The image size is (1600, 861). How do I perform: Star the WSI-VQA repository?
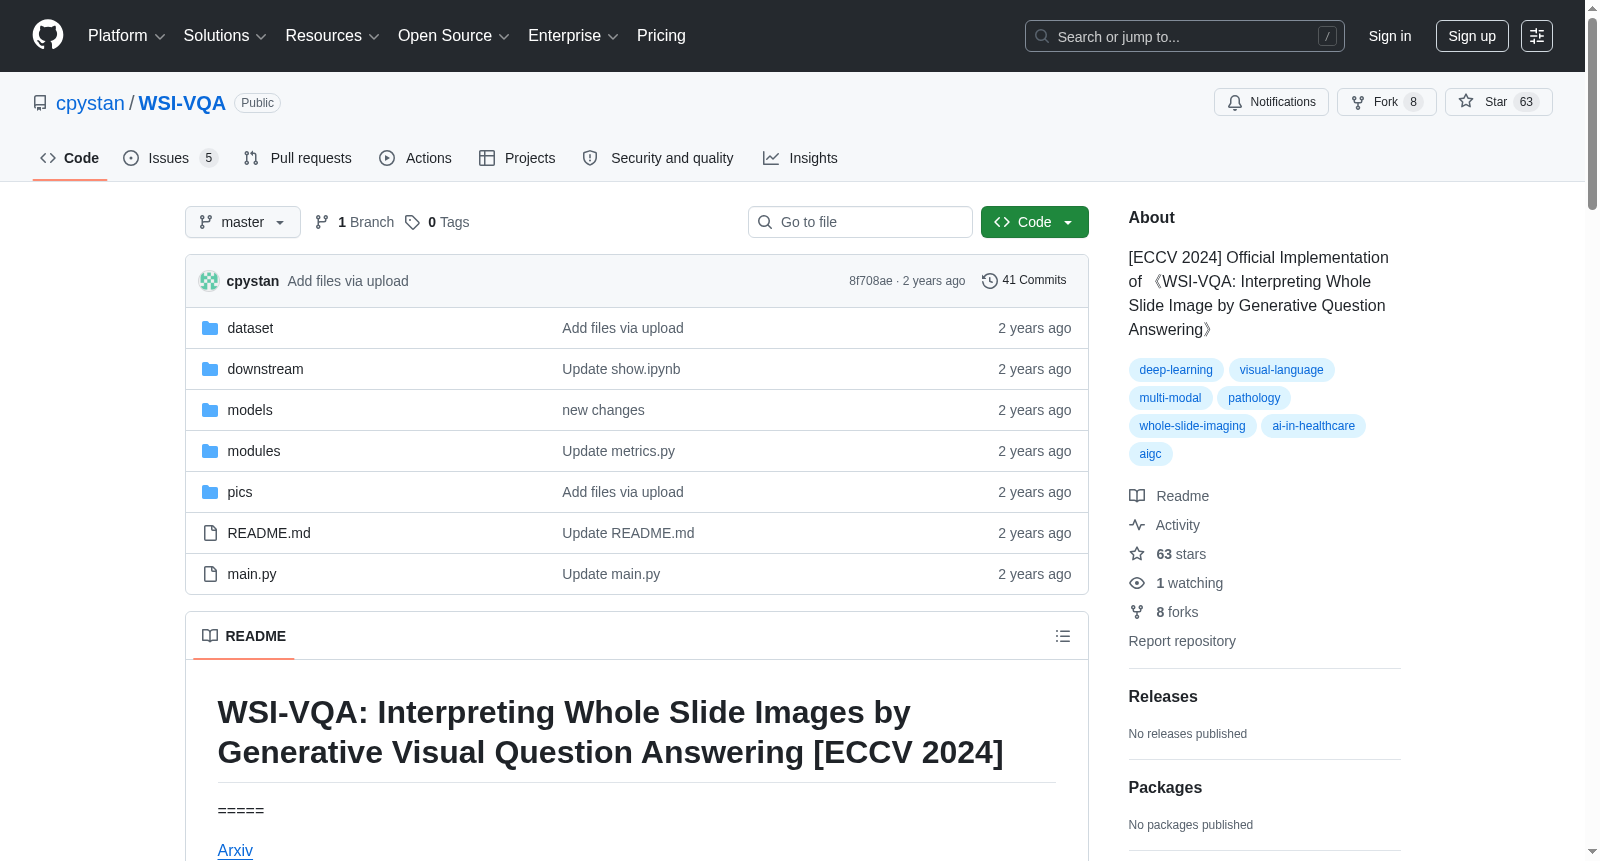tap(1499, 102)
